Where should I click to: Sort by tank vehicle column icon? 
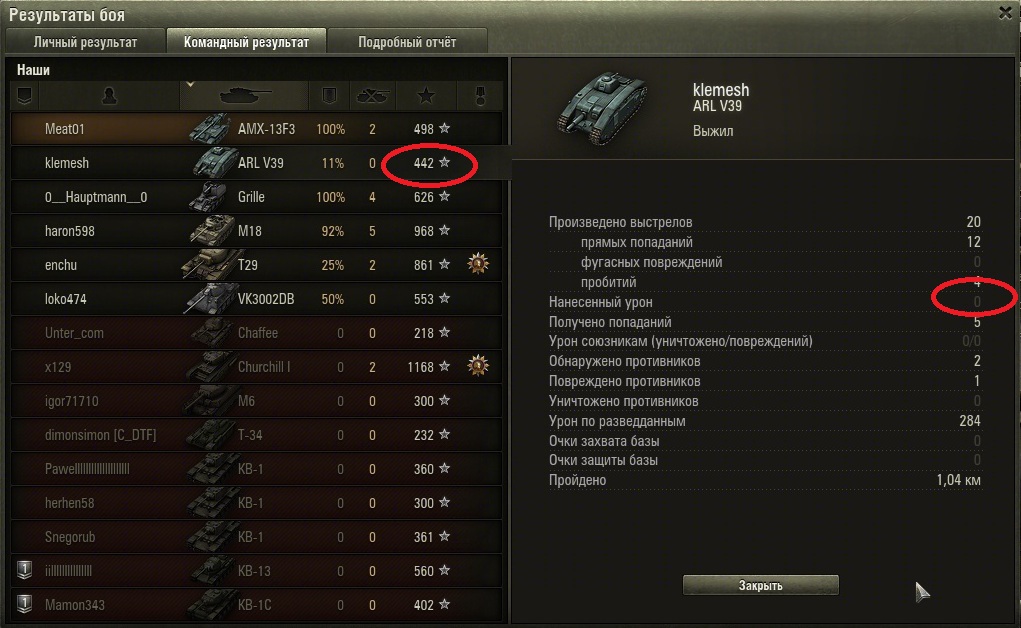[x=244, y=96]
